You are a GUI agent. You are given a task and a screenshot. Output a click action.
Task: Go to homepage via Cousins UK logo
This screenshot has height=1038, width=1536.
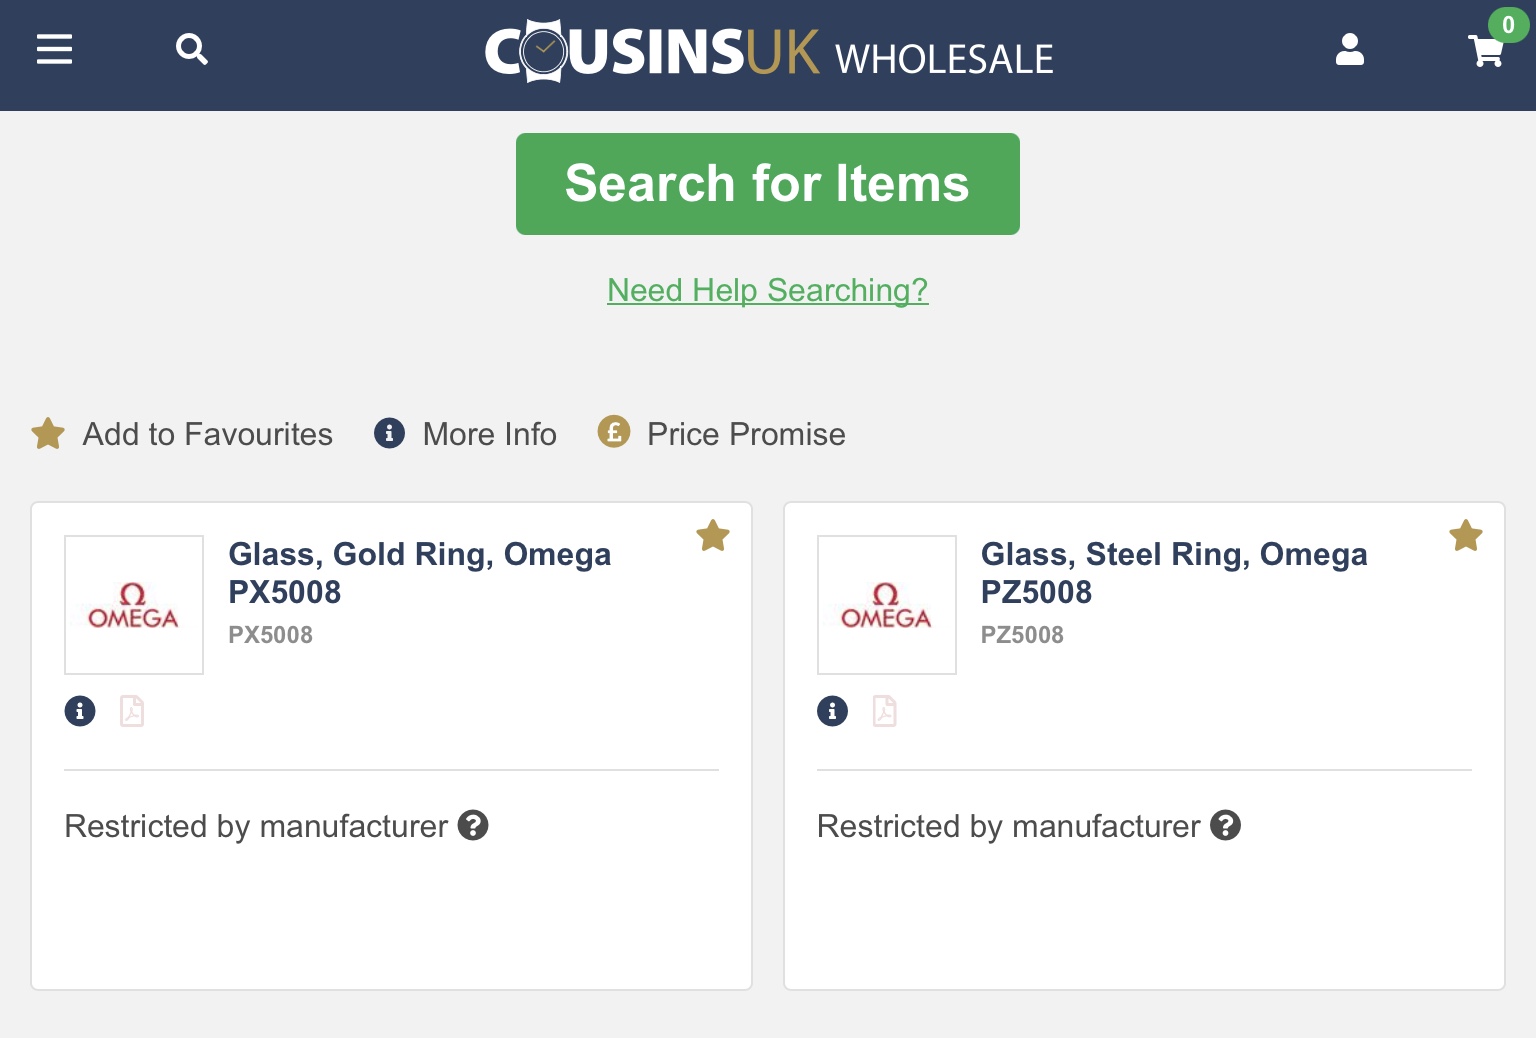[x=768, y=51]
